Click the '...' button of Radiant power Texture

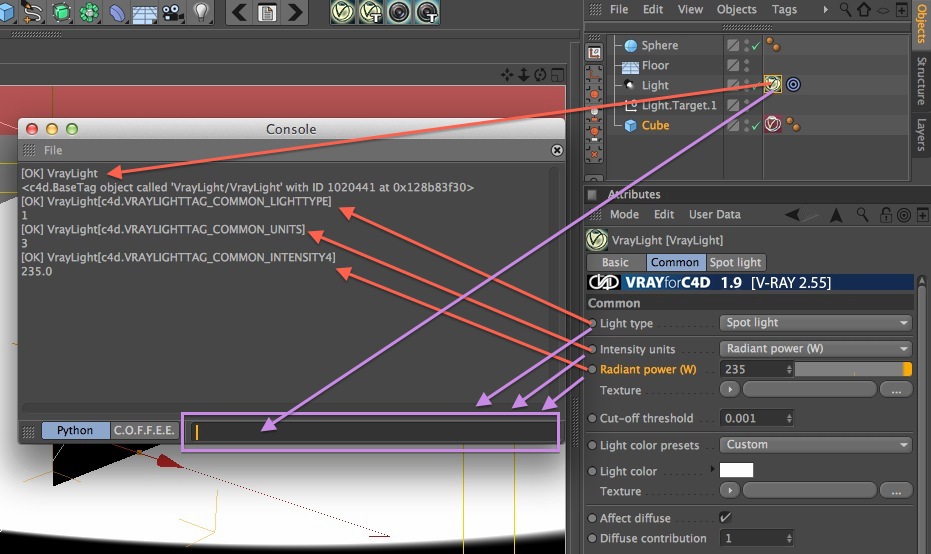[896, 390]
